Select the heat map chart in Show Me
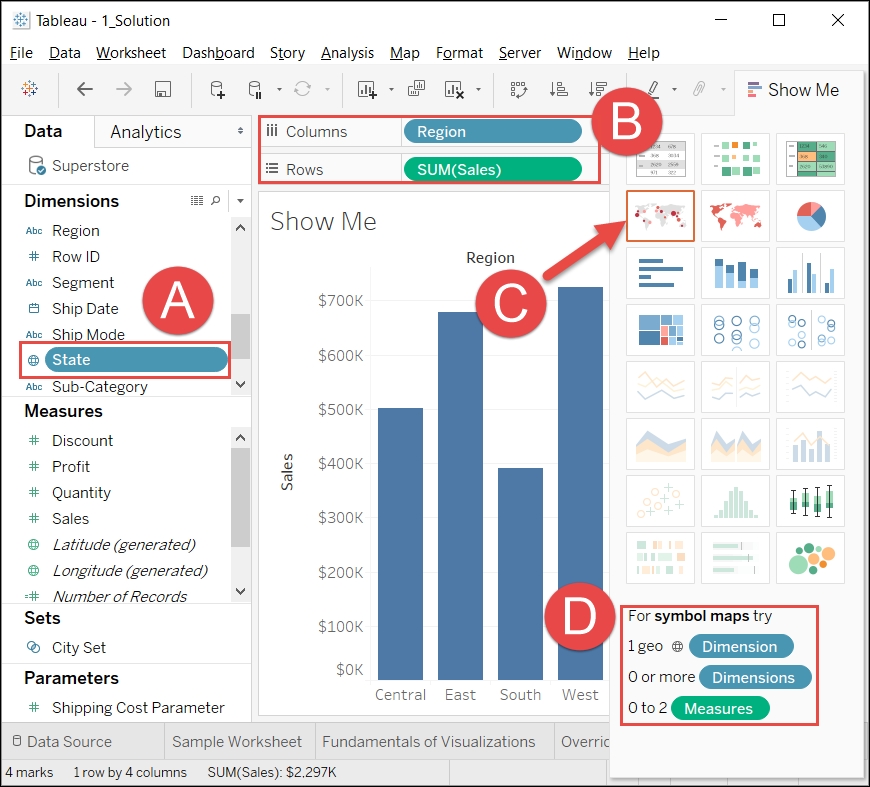The image size is (870, 787). [735, 159]
